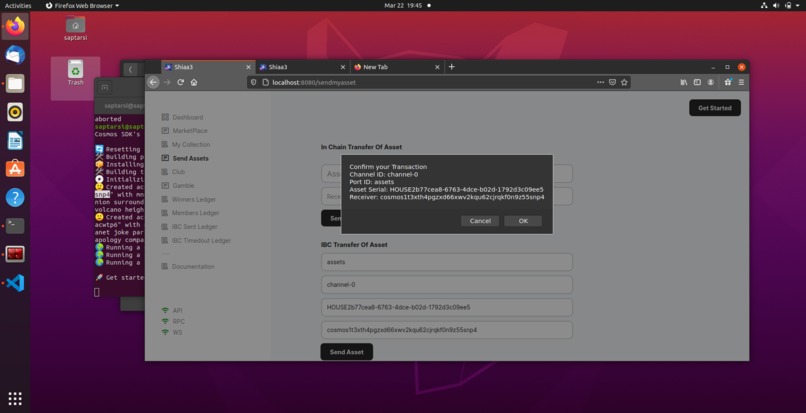Click the tracking protection shield icon
Viewport: 806px width, 413px height.
coord(253,82)
